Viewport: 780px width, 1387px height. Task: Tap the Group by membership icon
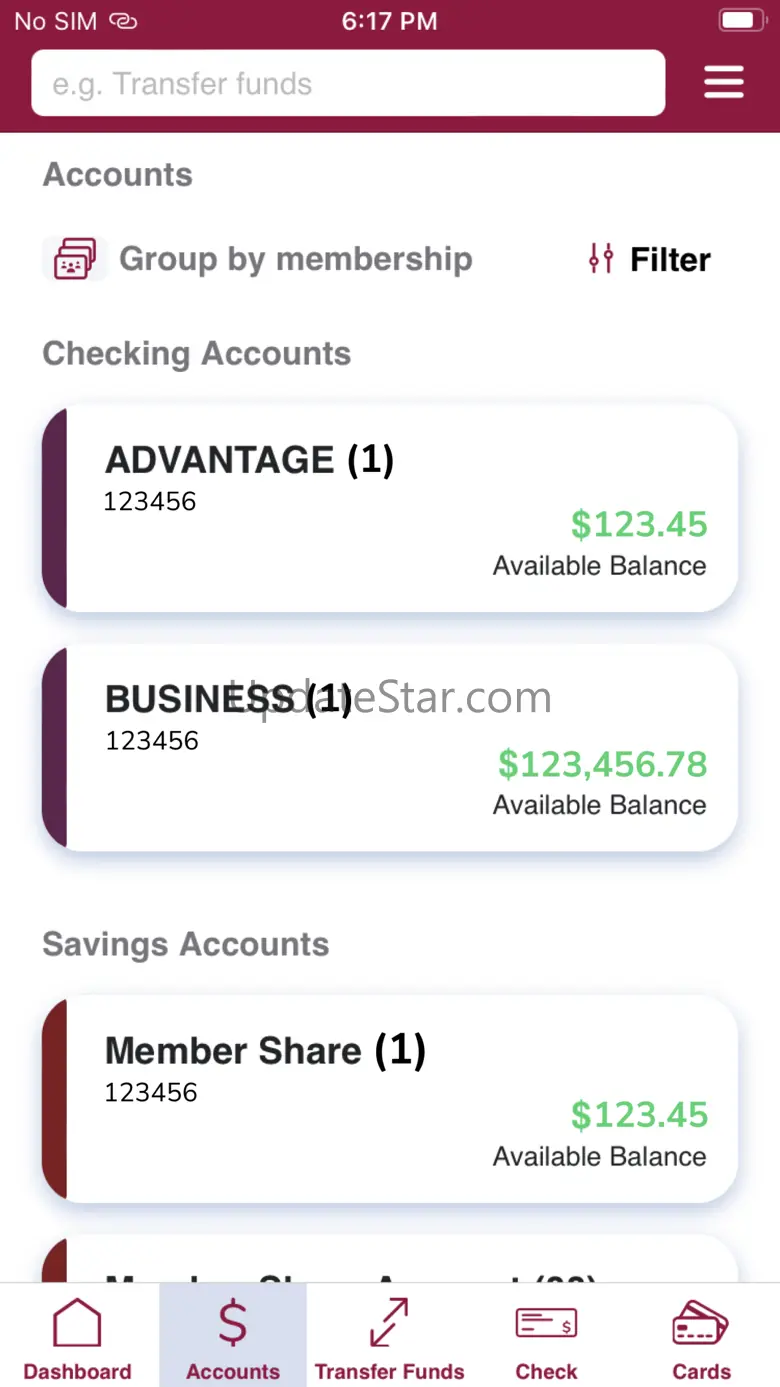point(75,259)
